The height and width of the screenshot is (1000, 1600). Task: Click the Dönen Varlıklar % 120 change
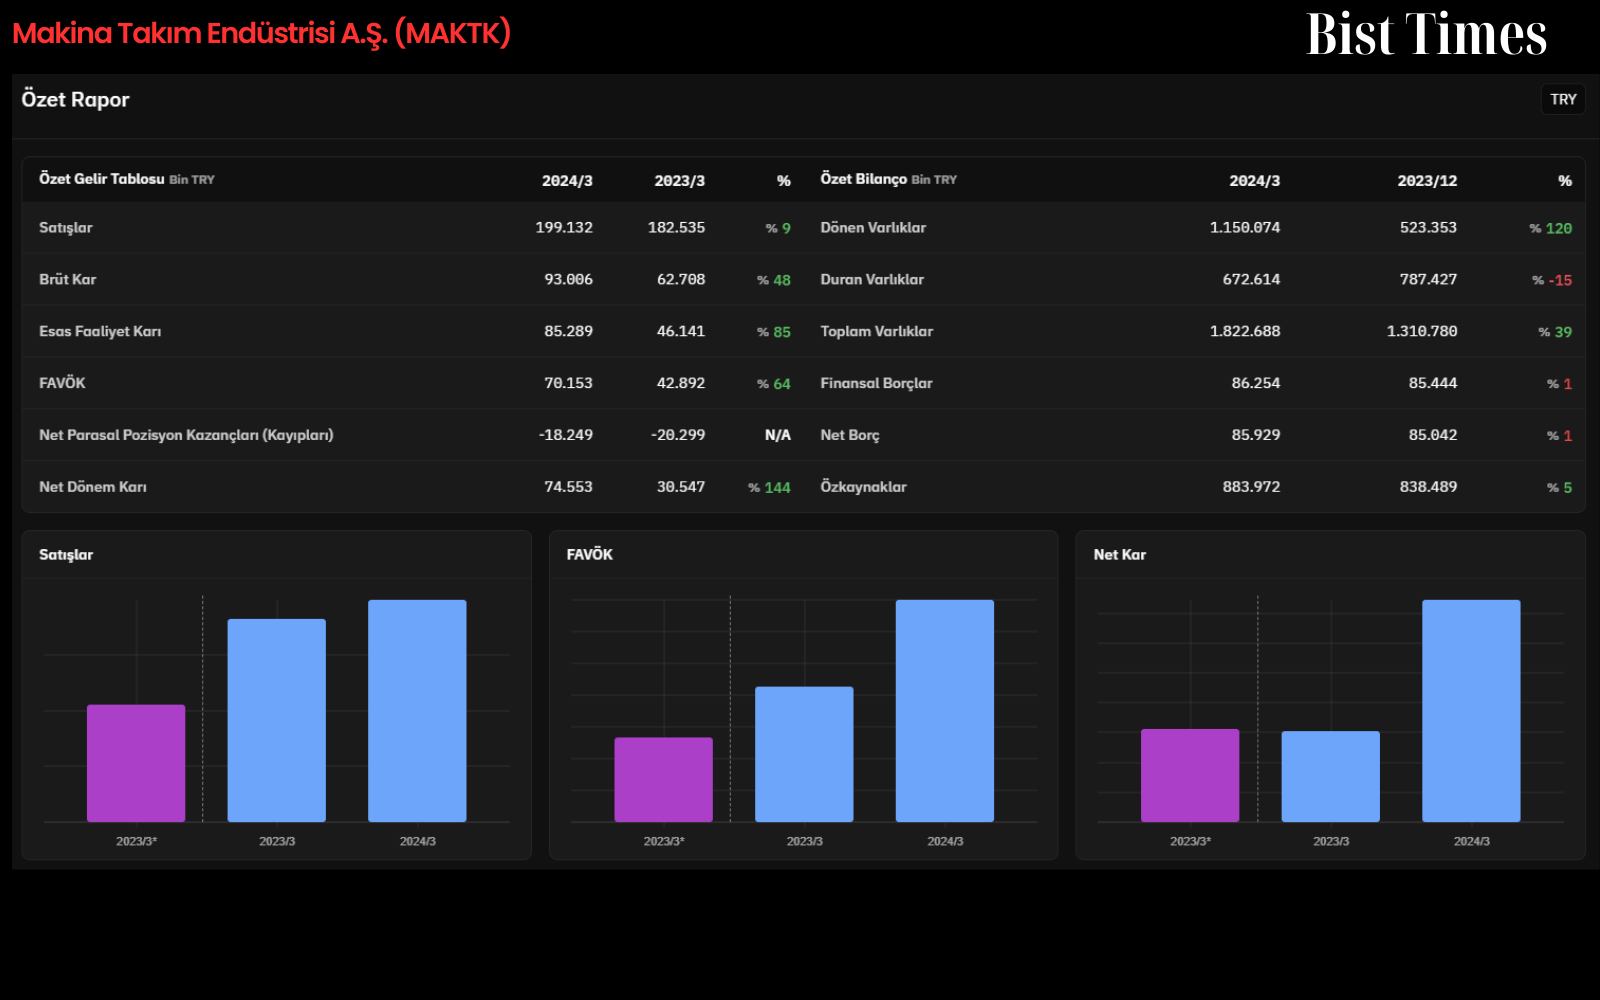pyautogui.click(x=1550, y=229)
